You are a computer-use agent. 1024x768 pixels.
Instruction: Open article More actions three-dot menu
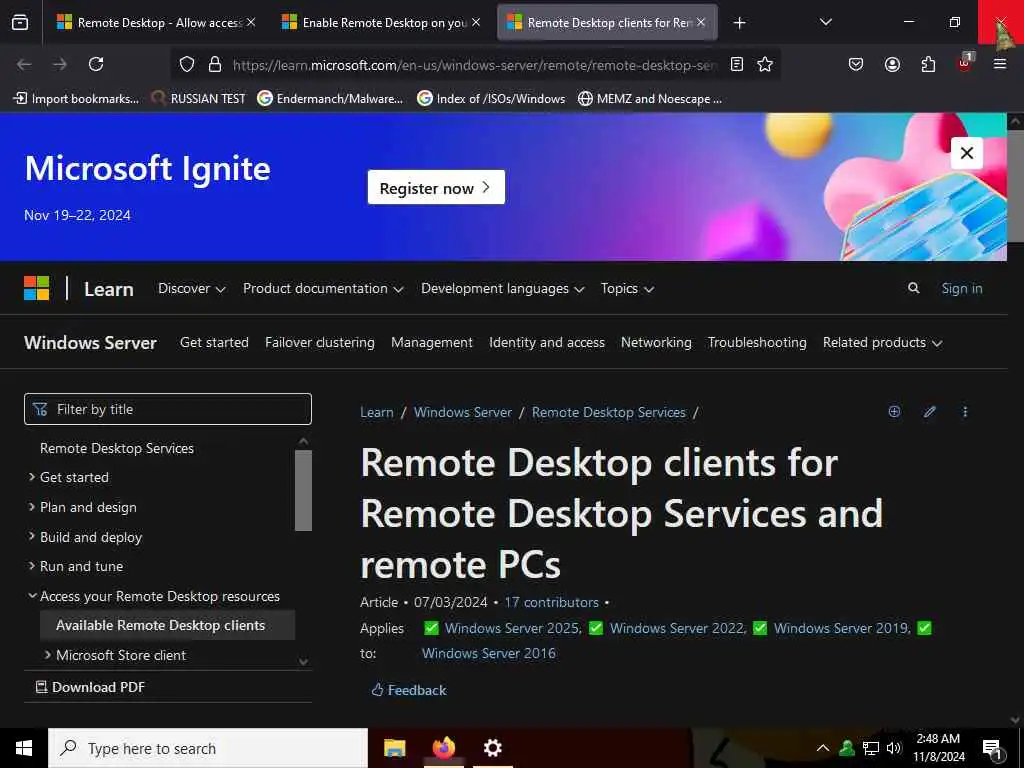(965, 411)
